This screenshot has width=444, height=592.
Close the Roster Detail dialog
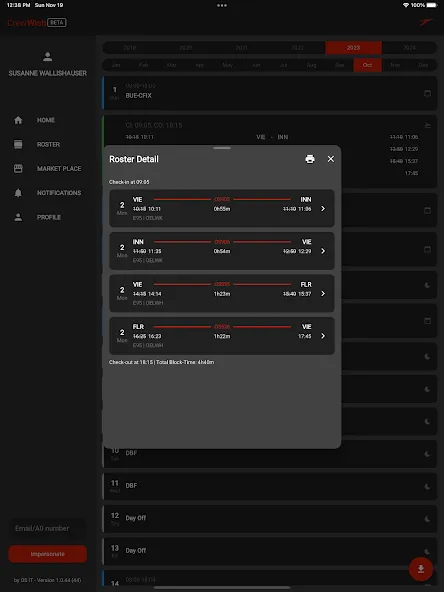331,159
